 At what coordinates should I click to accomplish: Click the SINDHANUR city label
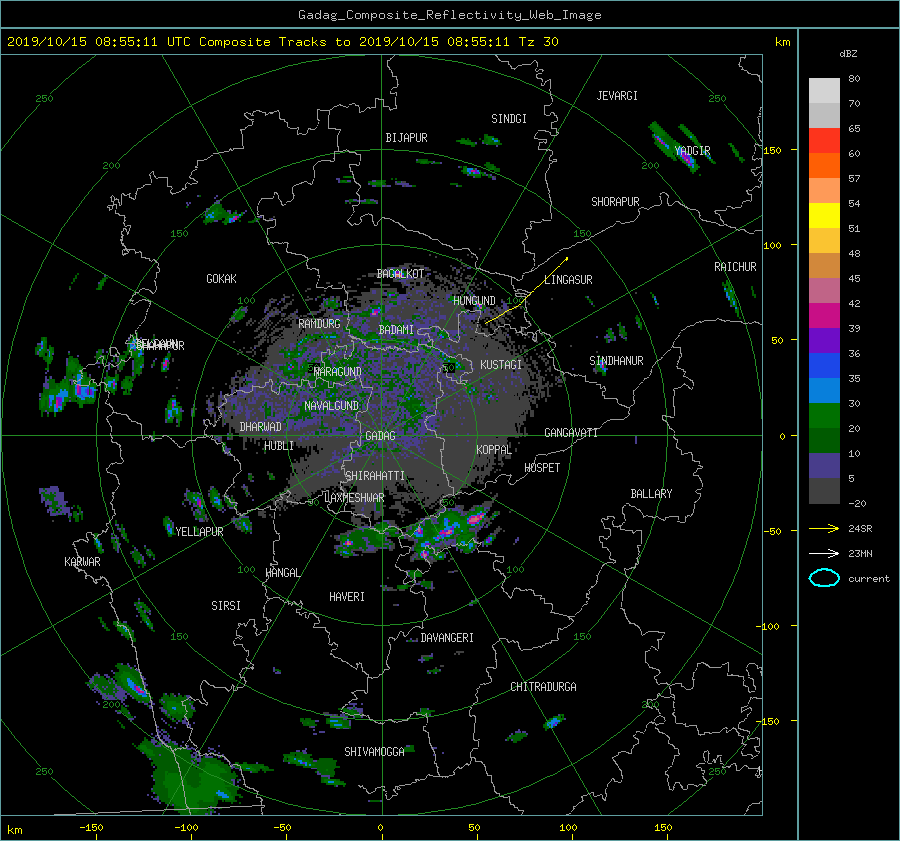tap(616, 361)
